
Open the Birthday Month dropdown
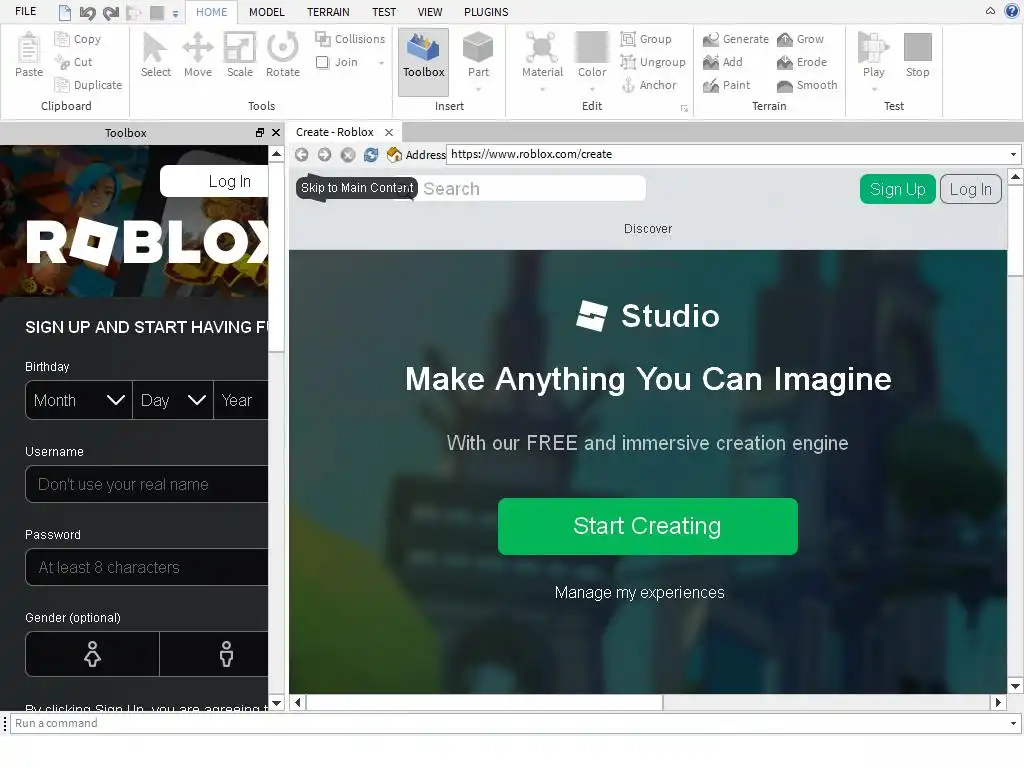tap(78, 400)
